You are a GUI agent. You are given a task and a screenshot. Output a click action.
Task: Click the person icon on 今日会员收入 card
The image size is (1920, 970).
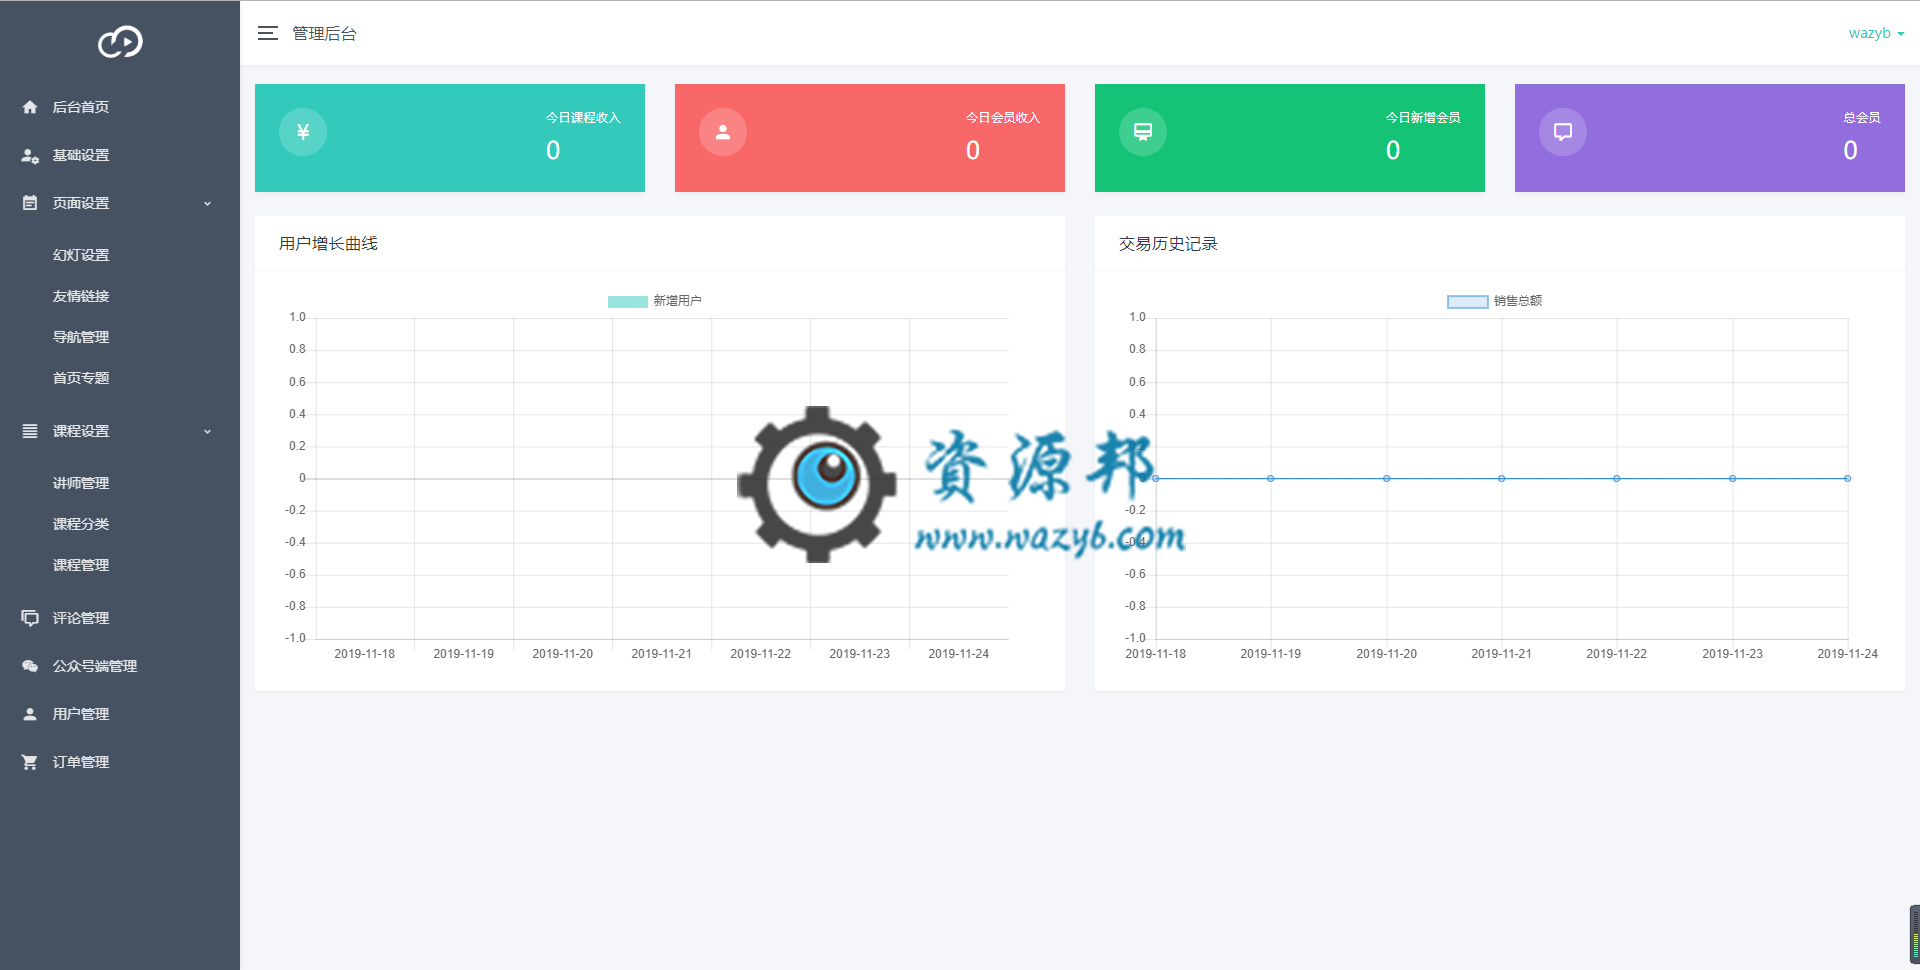click(x=723, y=132)
